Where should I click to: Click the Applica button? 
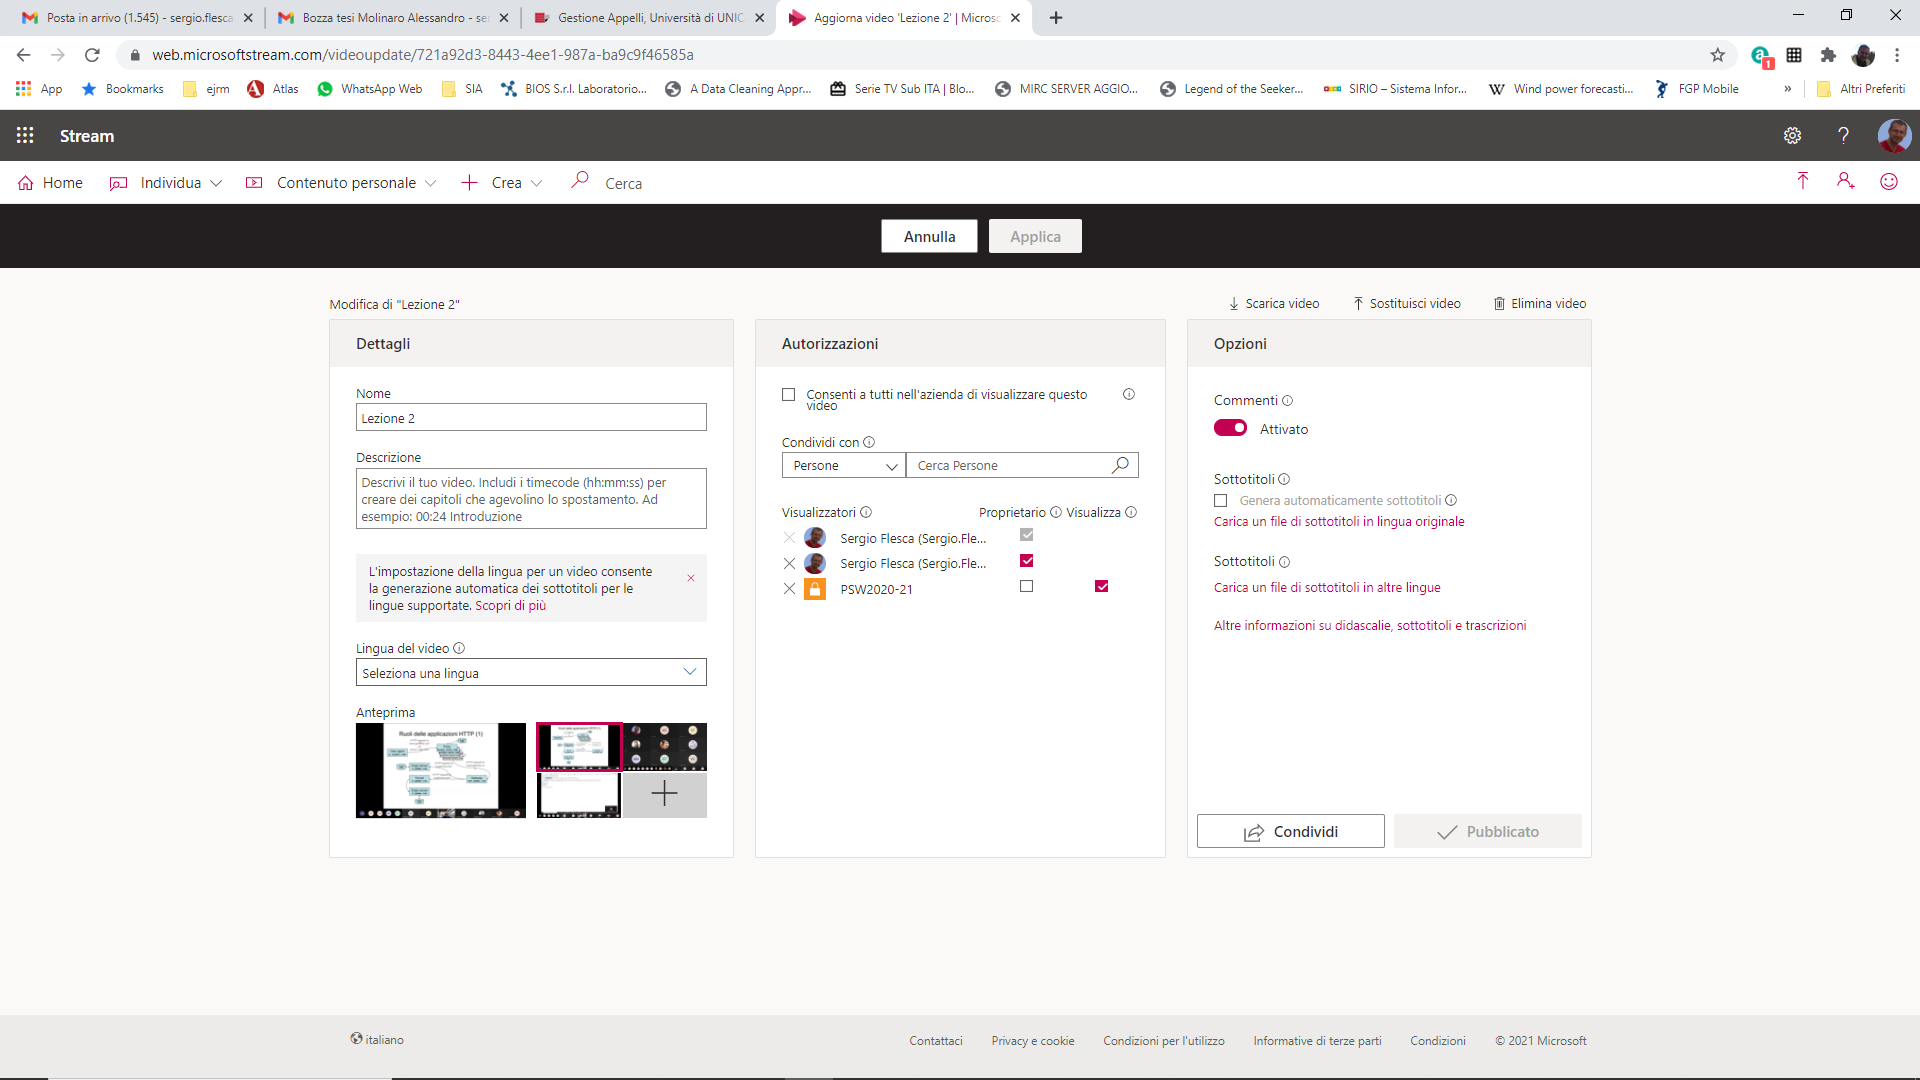1035,236
